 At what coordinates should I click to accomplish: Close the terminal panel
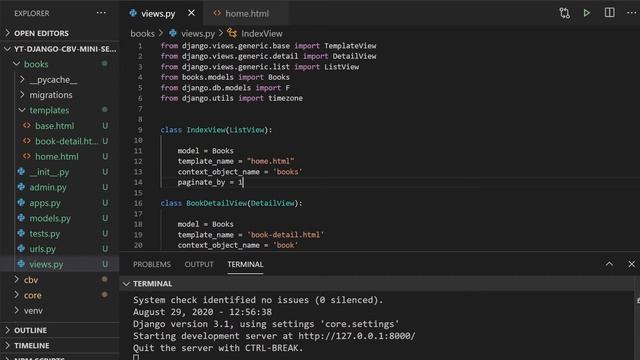pyautogui.click(x=631, y=264)
